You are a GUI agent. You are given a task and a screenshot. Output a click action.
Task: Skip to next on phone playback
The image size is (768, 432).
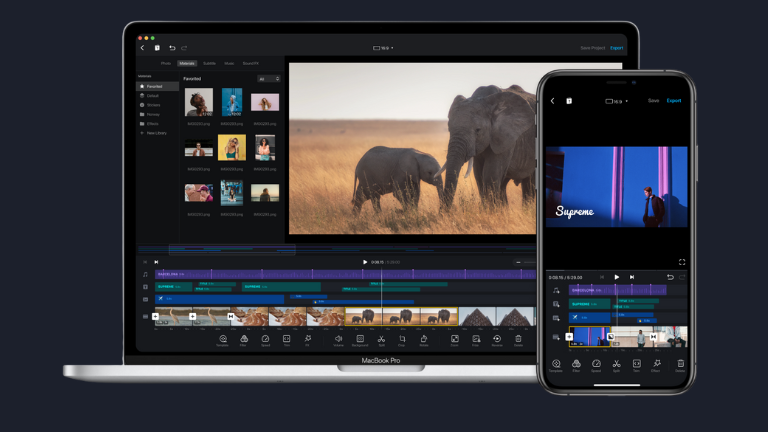pyautogui.click(x=632, y=277)
